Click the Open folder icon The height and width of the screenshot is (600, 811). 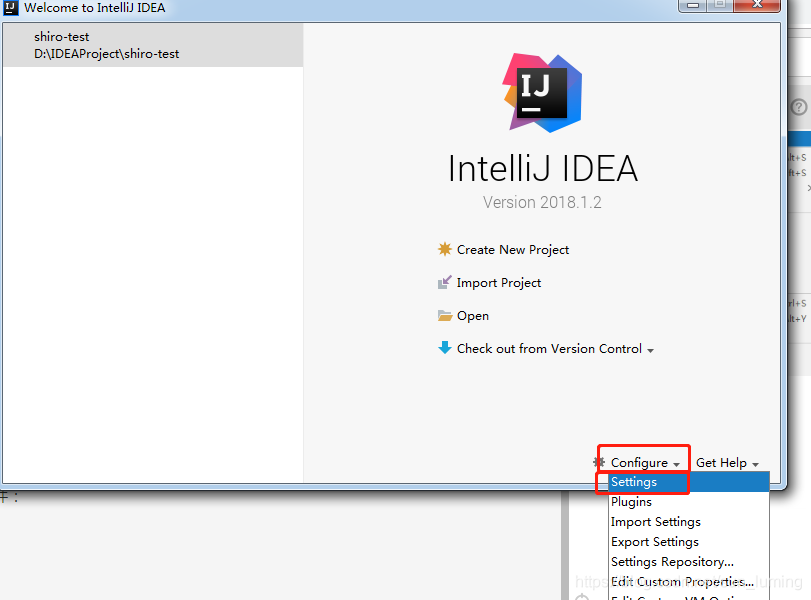click(x=445, y=316)
